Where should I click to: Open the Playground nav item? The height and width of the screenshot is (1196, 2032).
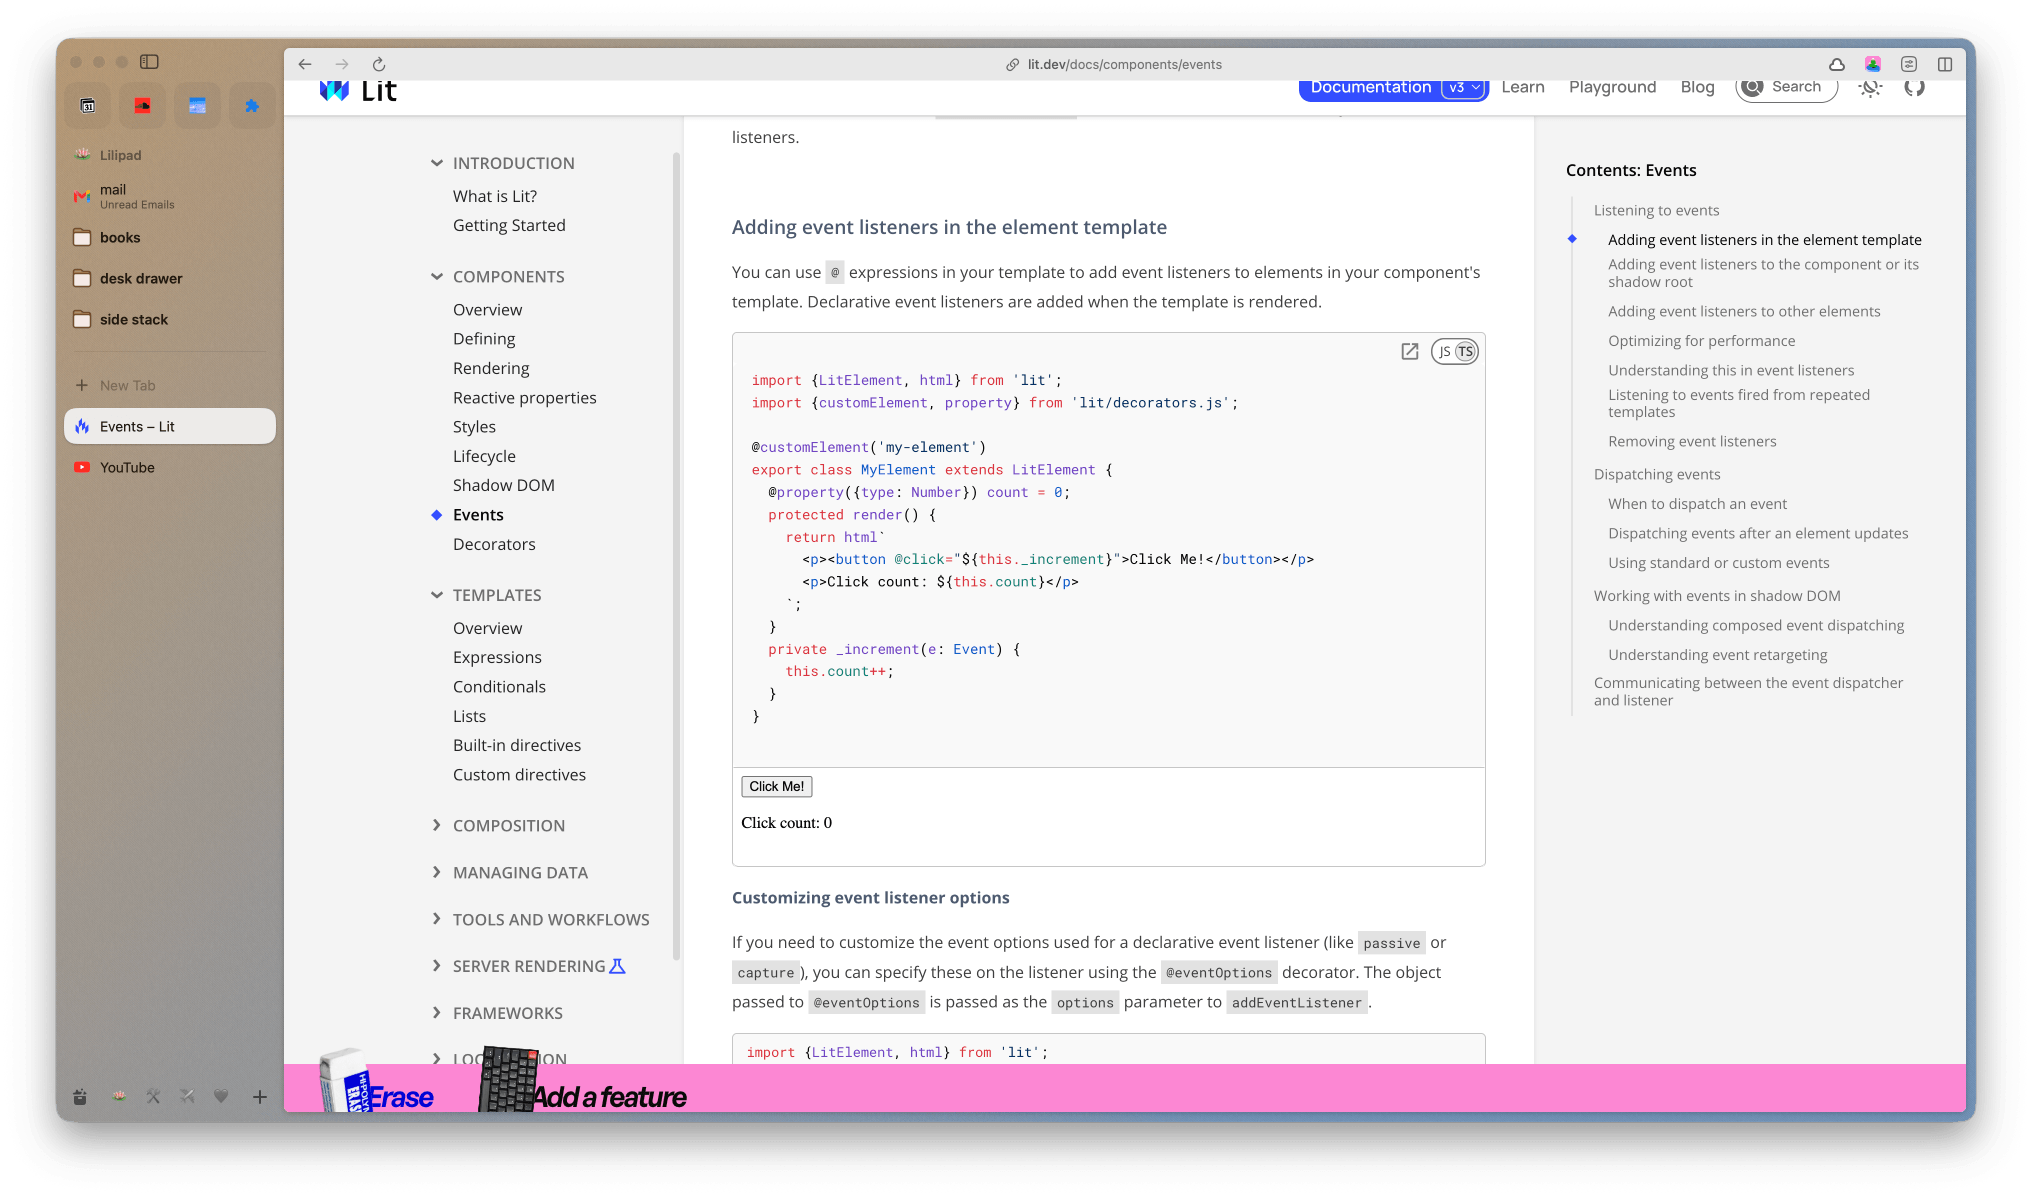point(1612,88)
